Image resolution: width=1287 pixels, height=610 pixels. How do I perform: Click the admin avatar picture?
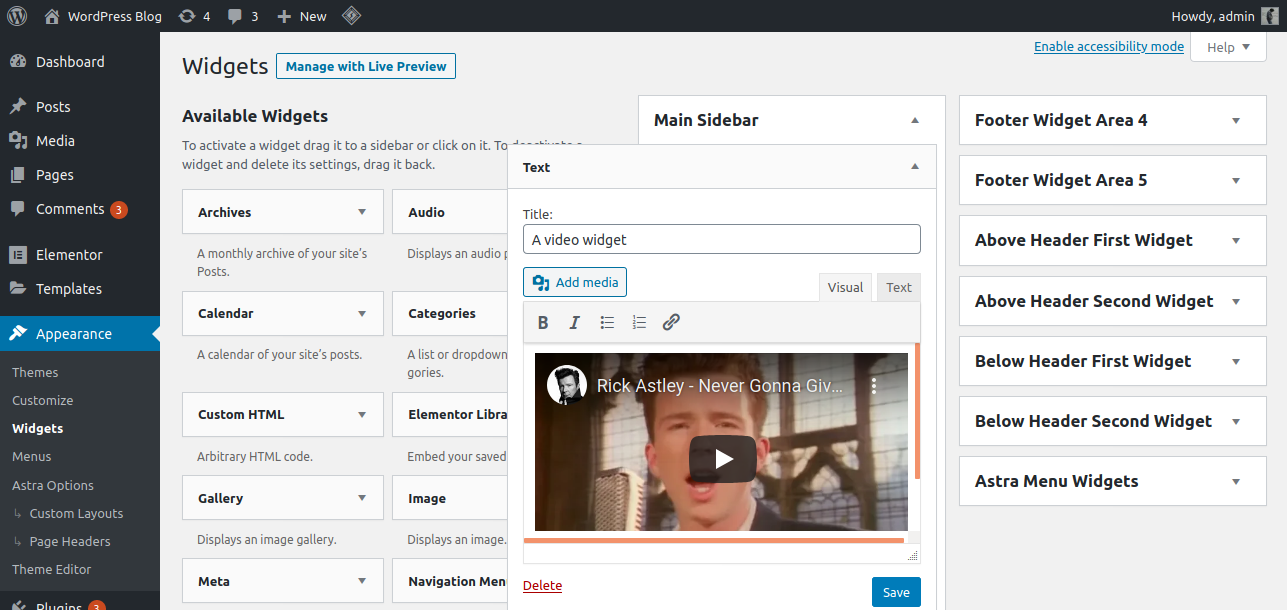[1268, 16]
